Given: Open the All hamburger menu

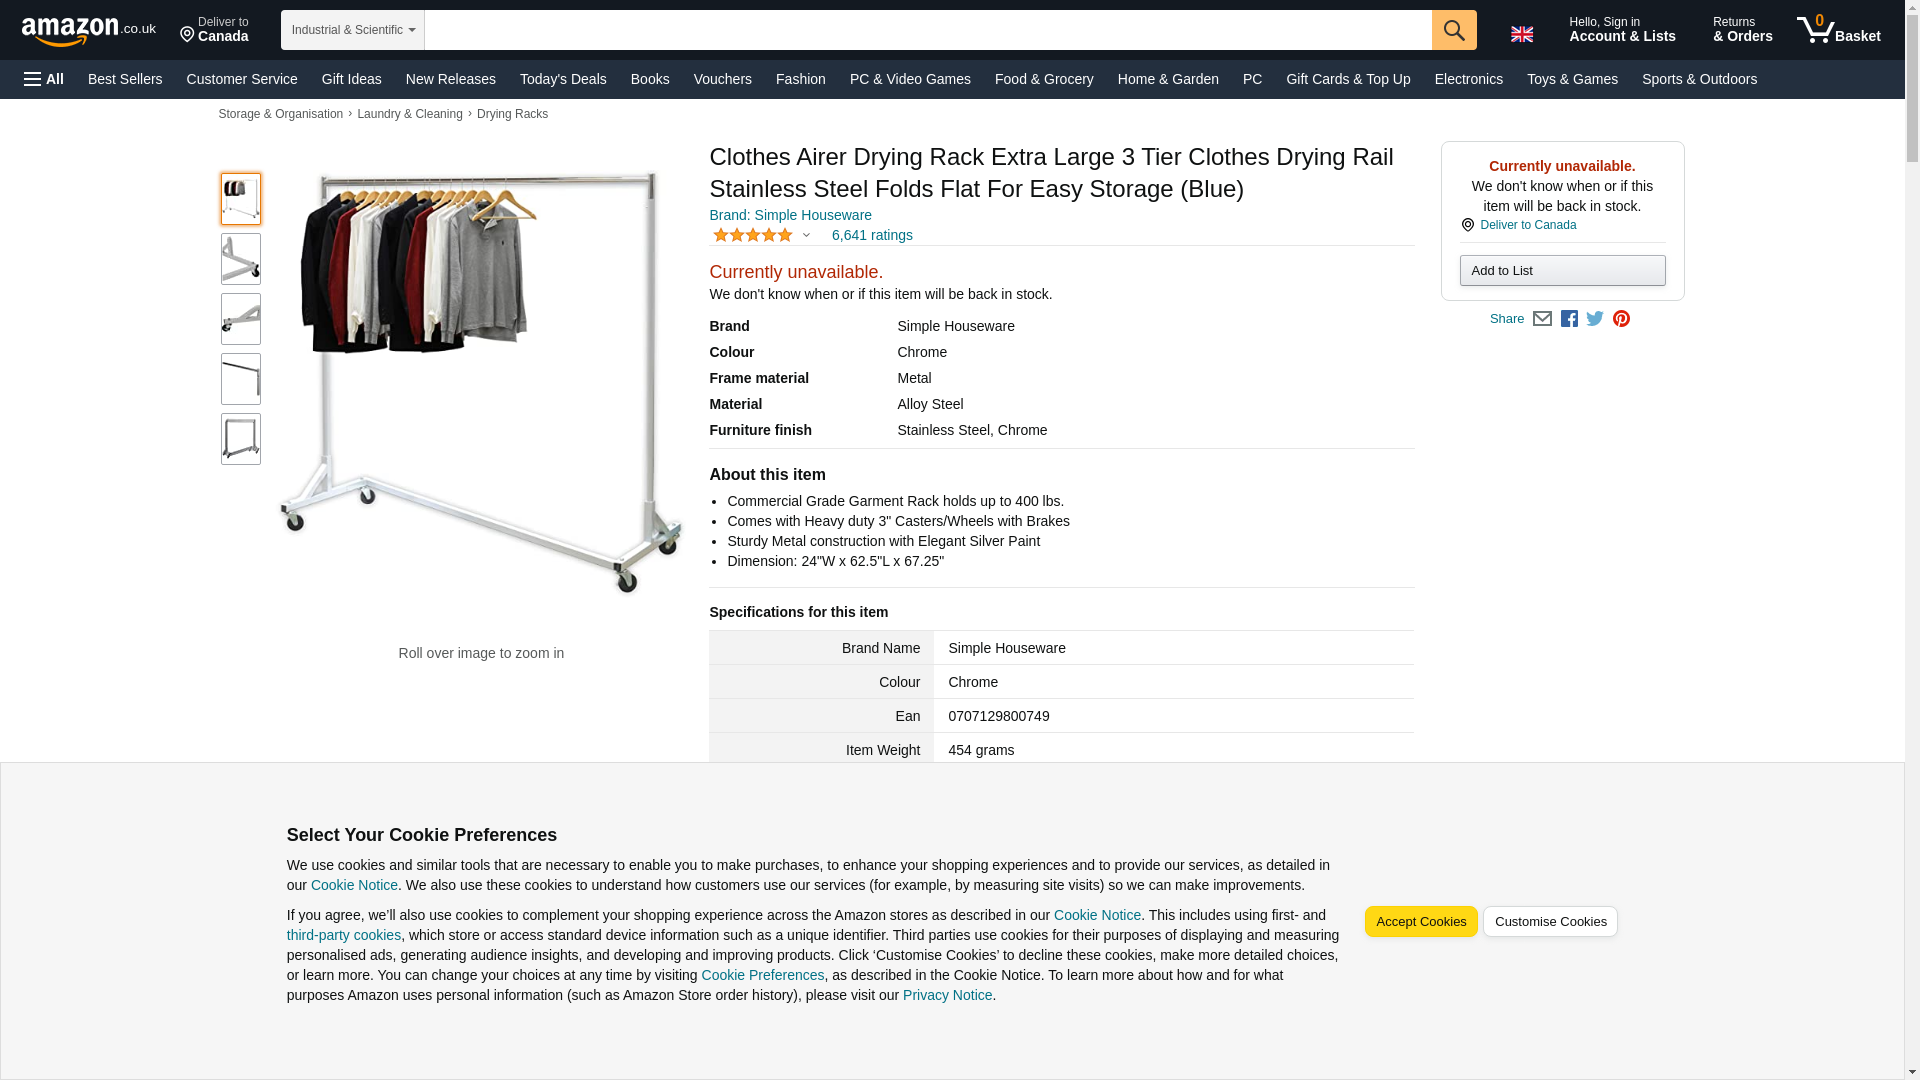Looking at the screenshot, I should pos(44,79).
